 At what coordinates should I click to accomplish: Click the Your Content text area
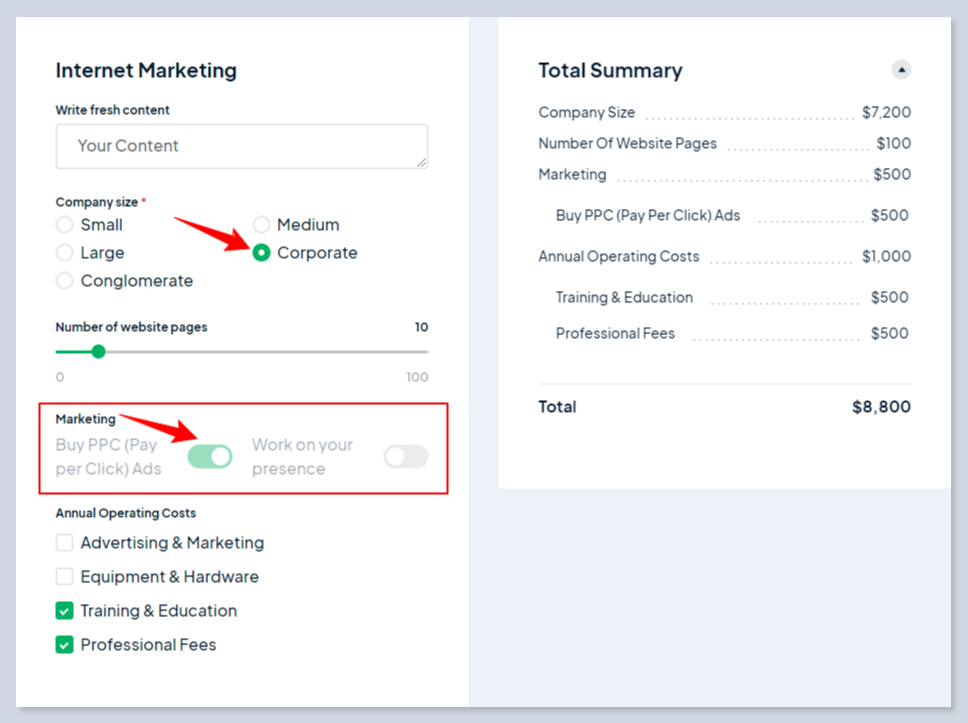pos(241,146)
